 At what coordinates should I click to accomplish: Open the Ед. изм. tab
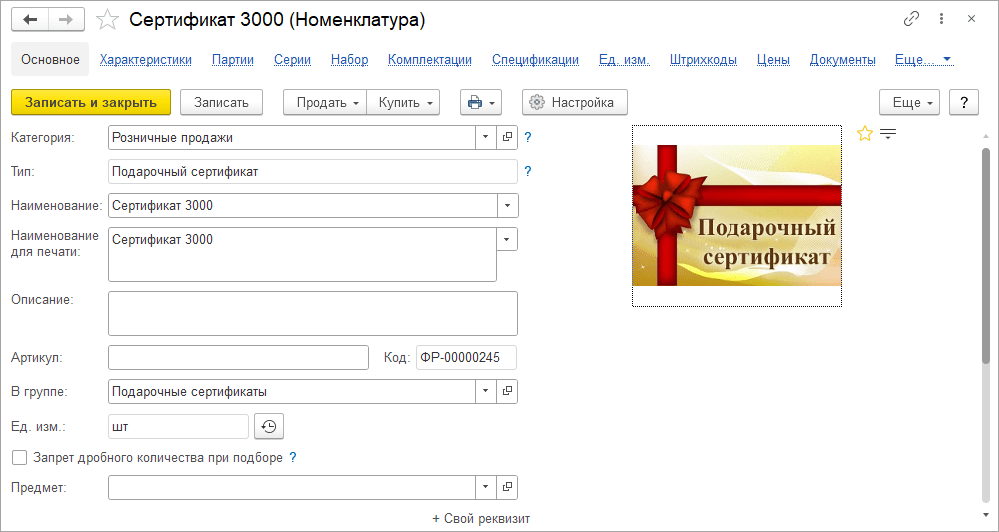[x=624, y=60]
